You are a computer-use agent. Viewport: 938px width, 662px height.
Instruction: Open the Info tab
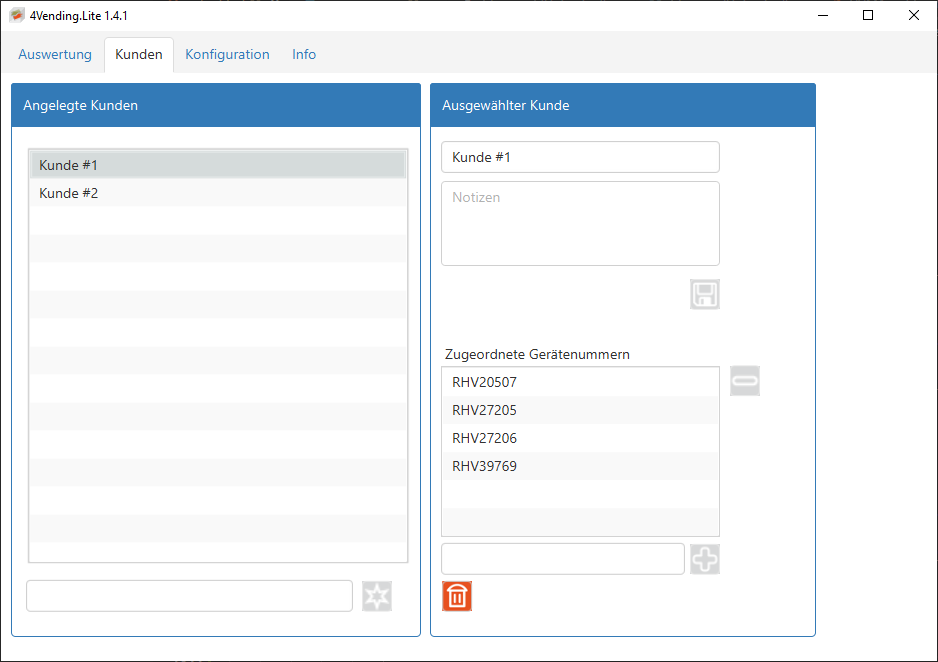coord(304,54)
